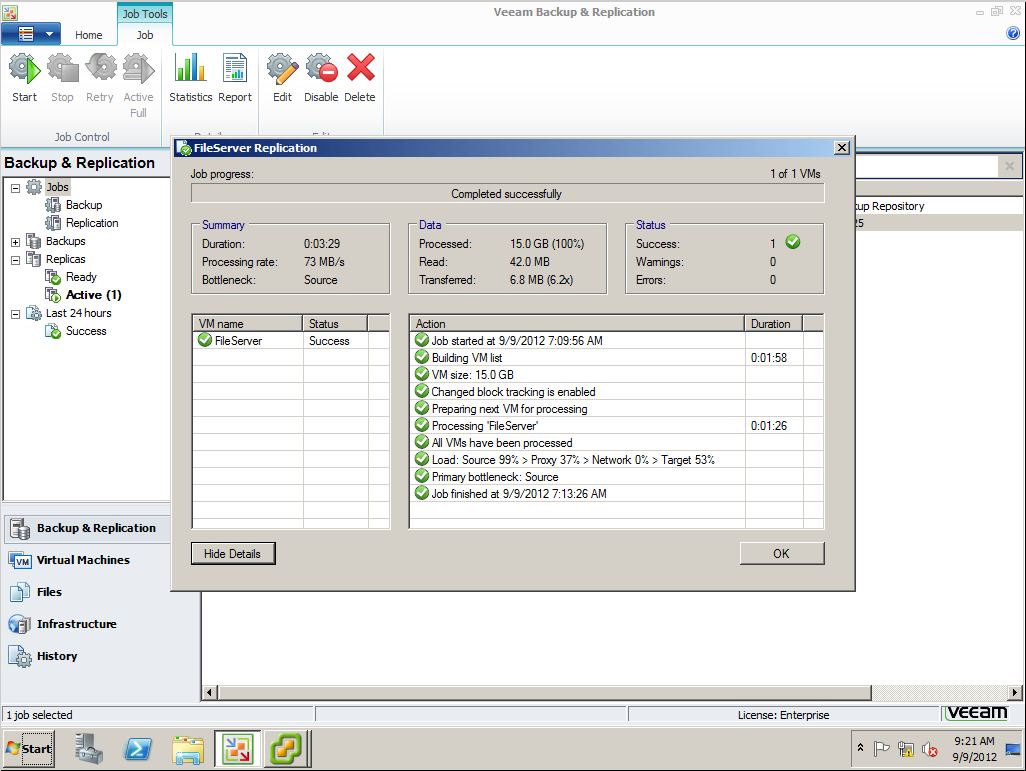Select Backup under Jobs
Viewport: 1026px width, 771px height.
84,205
